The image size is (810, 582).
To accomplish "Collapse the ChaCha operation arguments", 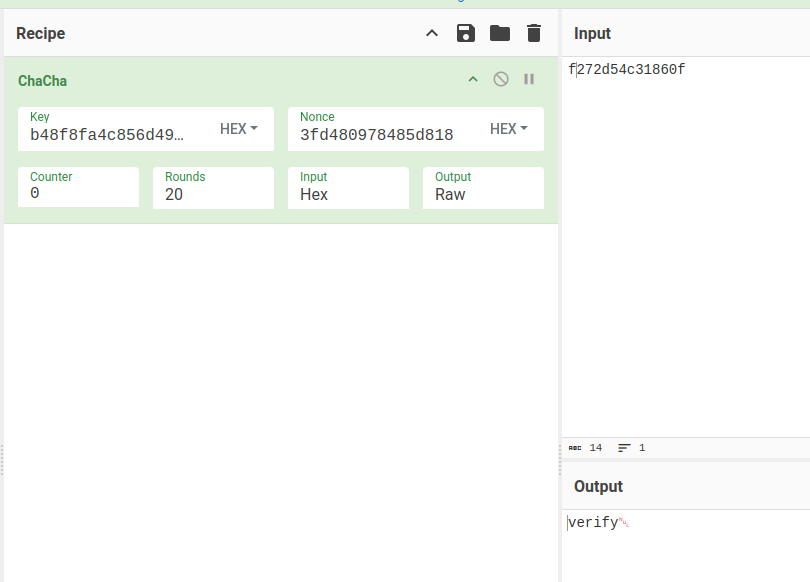I will (473, 80).
